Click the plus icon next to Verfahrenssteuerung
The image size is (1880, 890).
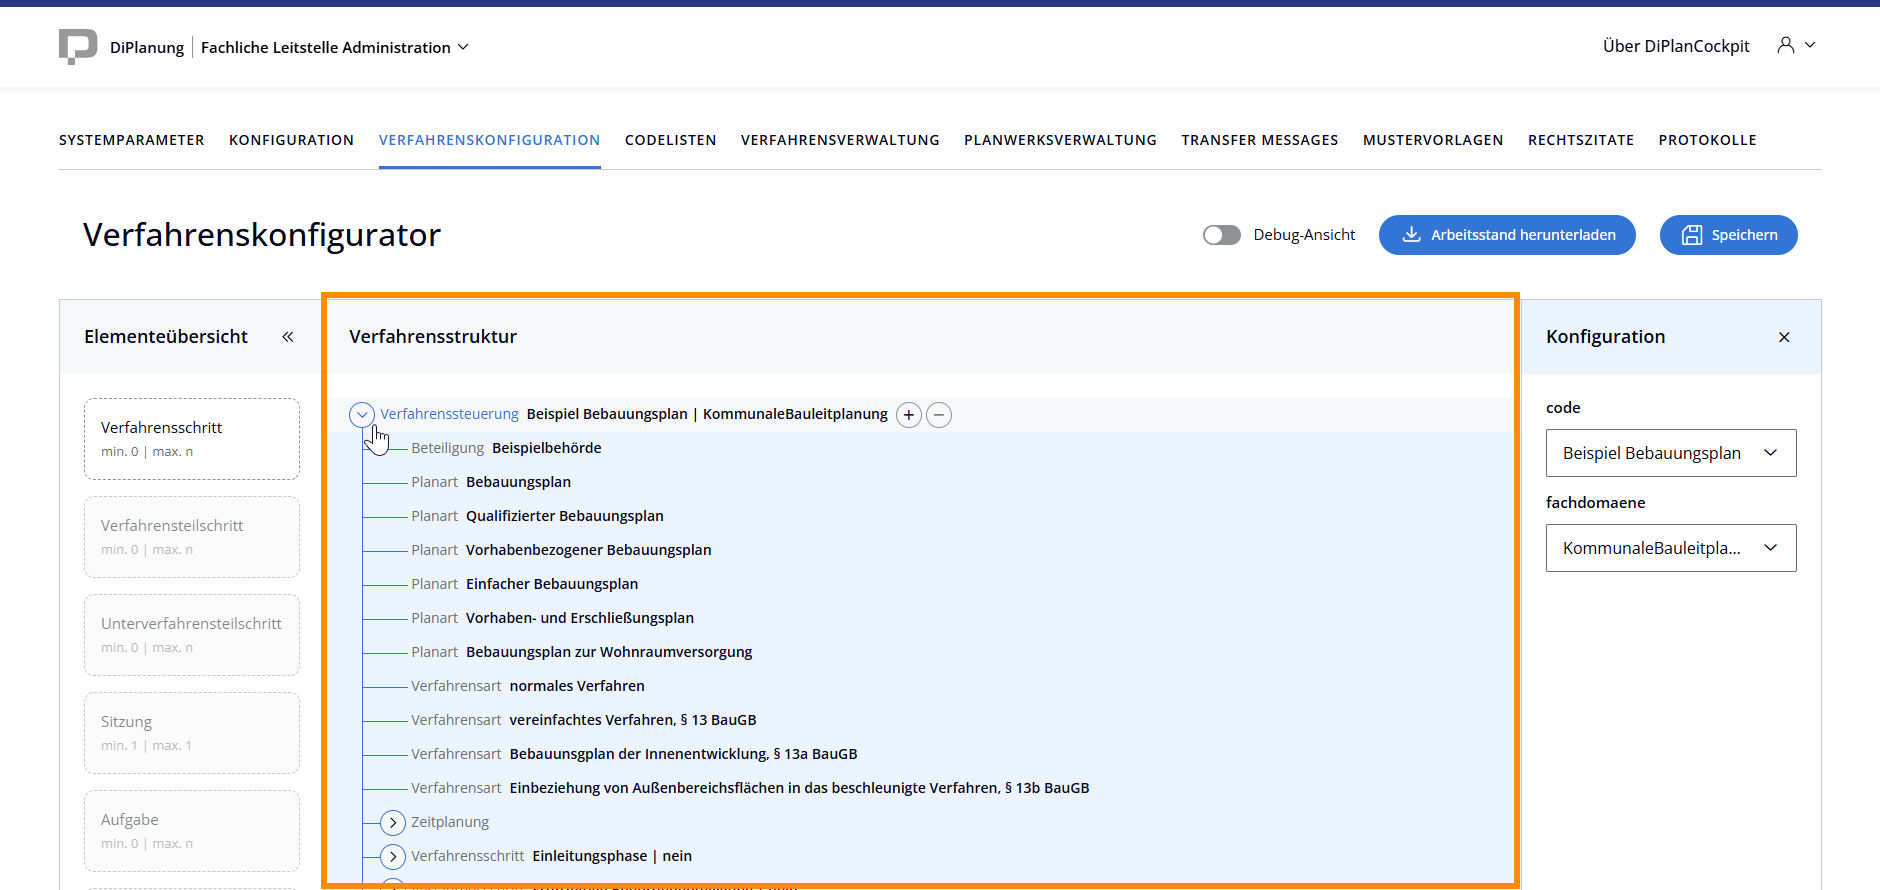click(909, 415)
